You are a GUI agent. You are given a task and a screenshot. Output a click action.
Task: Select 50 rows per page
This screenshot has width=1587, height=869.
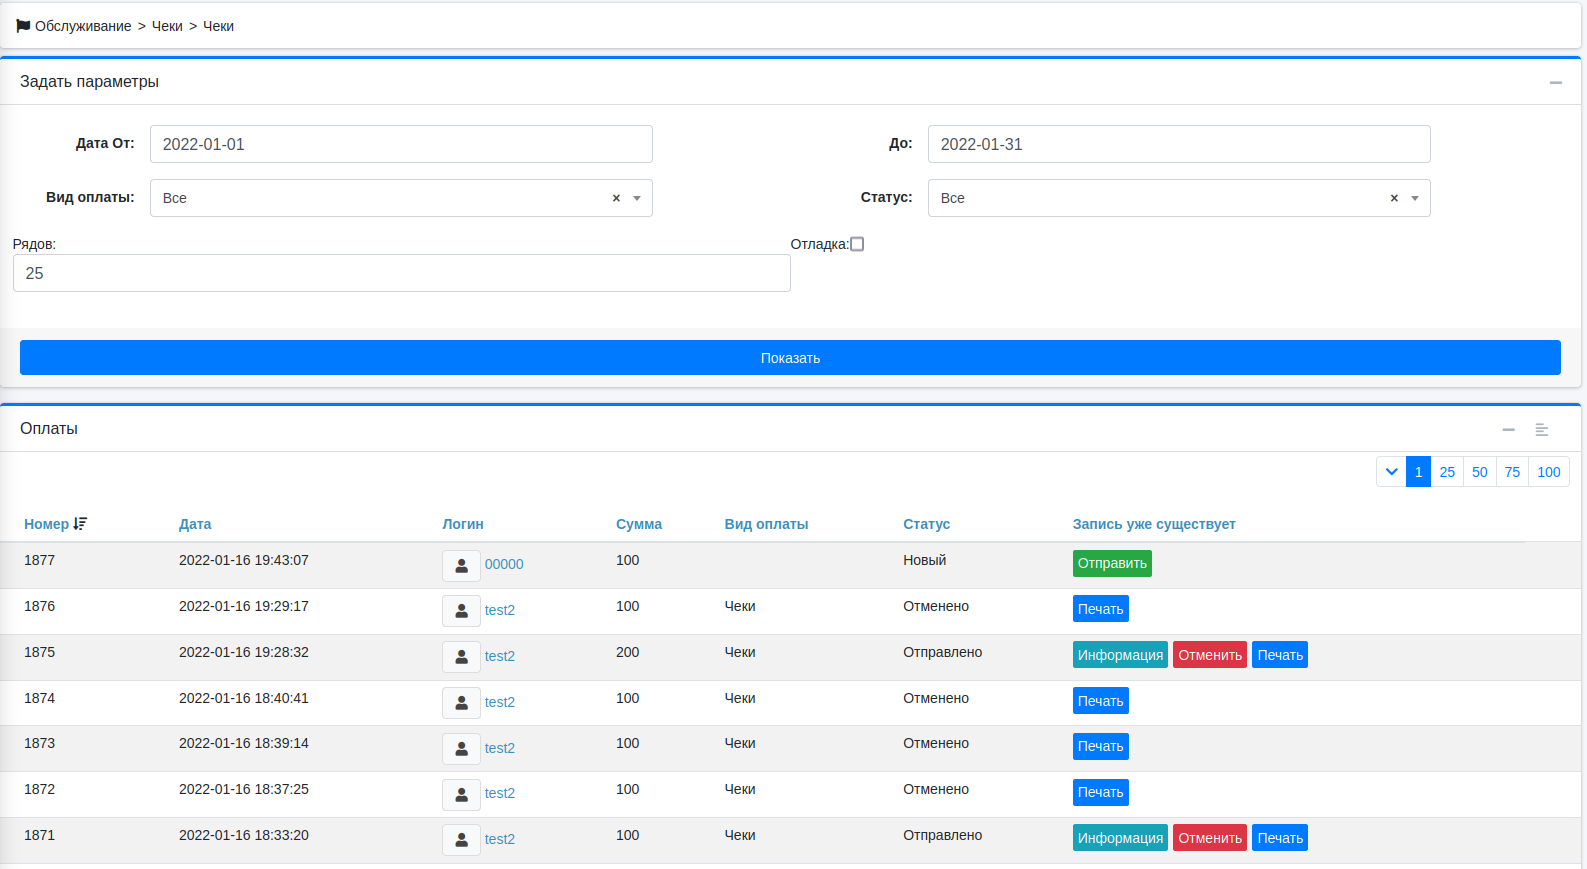[x=1479, y=472]
